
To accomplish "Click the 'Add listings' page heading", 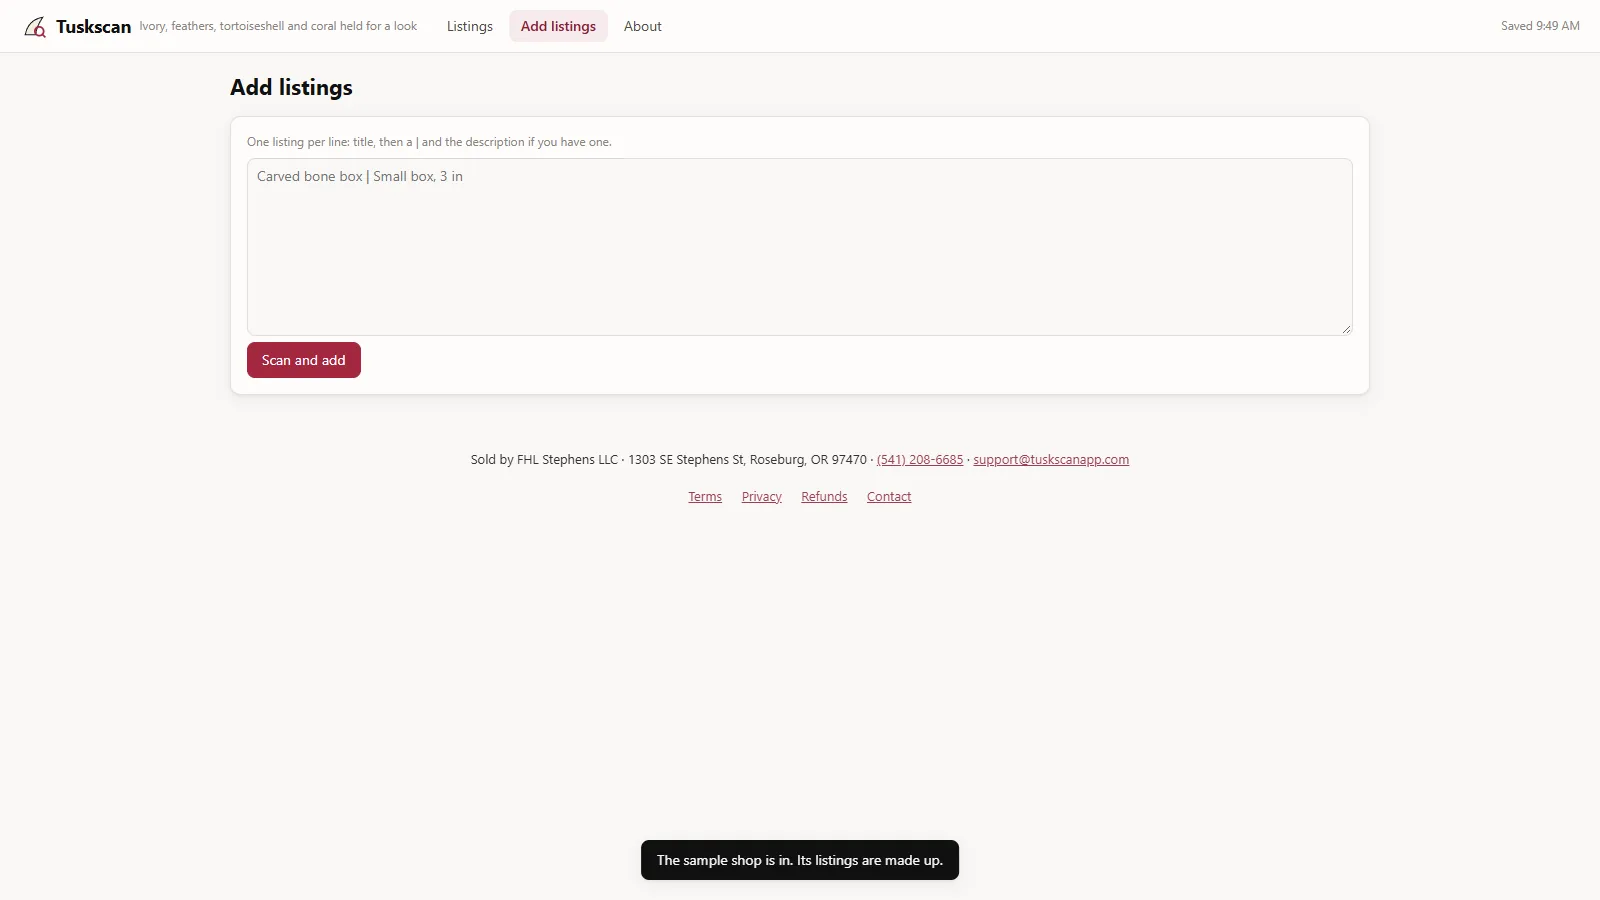I will pyautogui.click(x=291, y=87).
